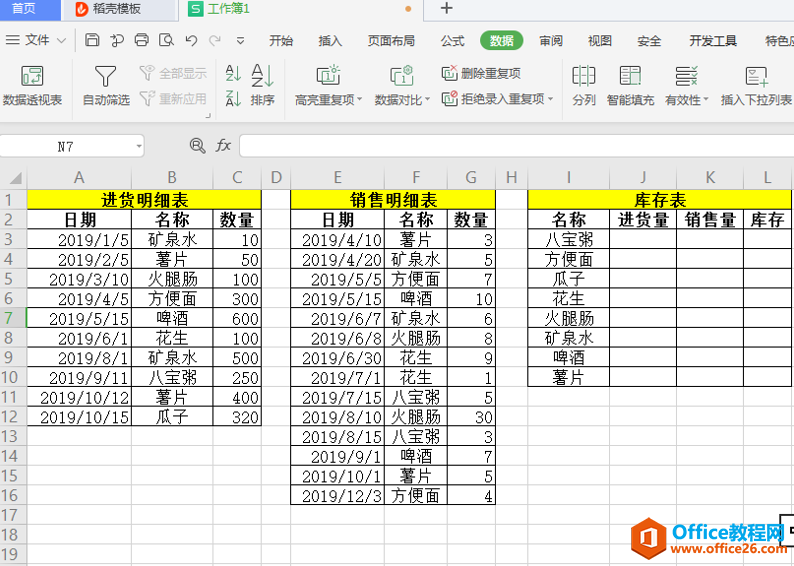Select 瓜子 in the 库存表 table
The image size is (794, 566).
point(569,278)
